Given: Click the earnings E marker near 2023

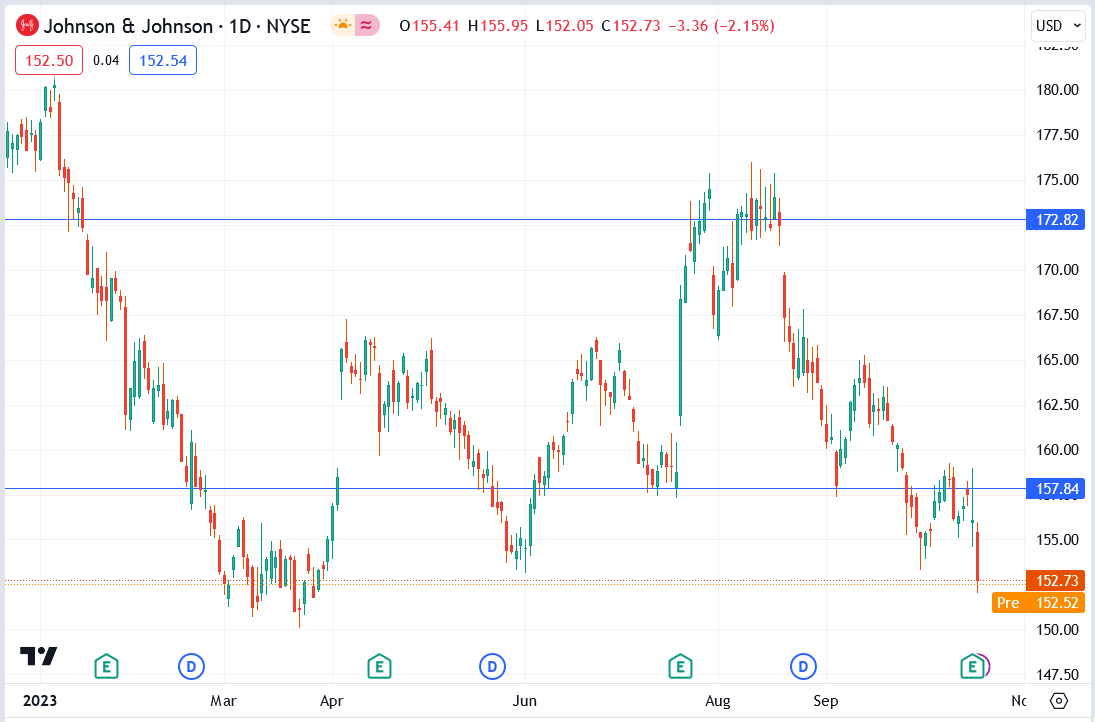Looking at the screenshot, I should [x=106, y=667].
